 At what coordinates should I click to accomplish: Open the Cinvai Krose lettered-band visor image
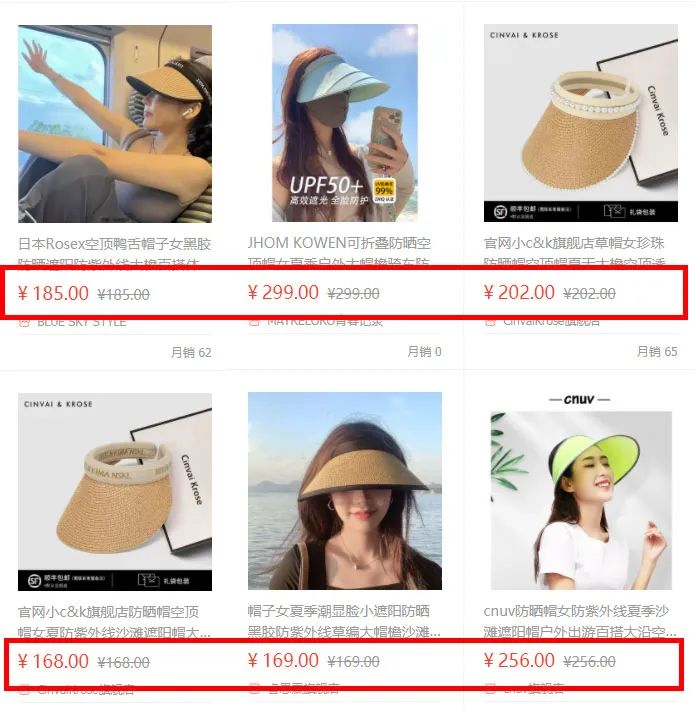tap(115, 492)
